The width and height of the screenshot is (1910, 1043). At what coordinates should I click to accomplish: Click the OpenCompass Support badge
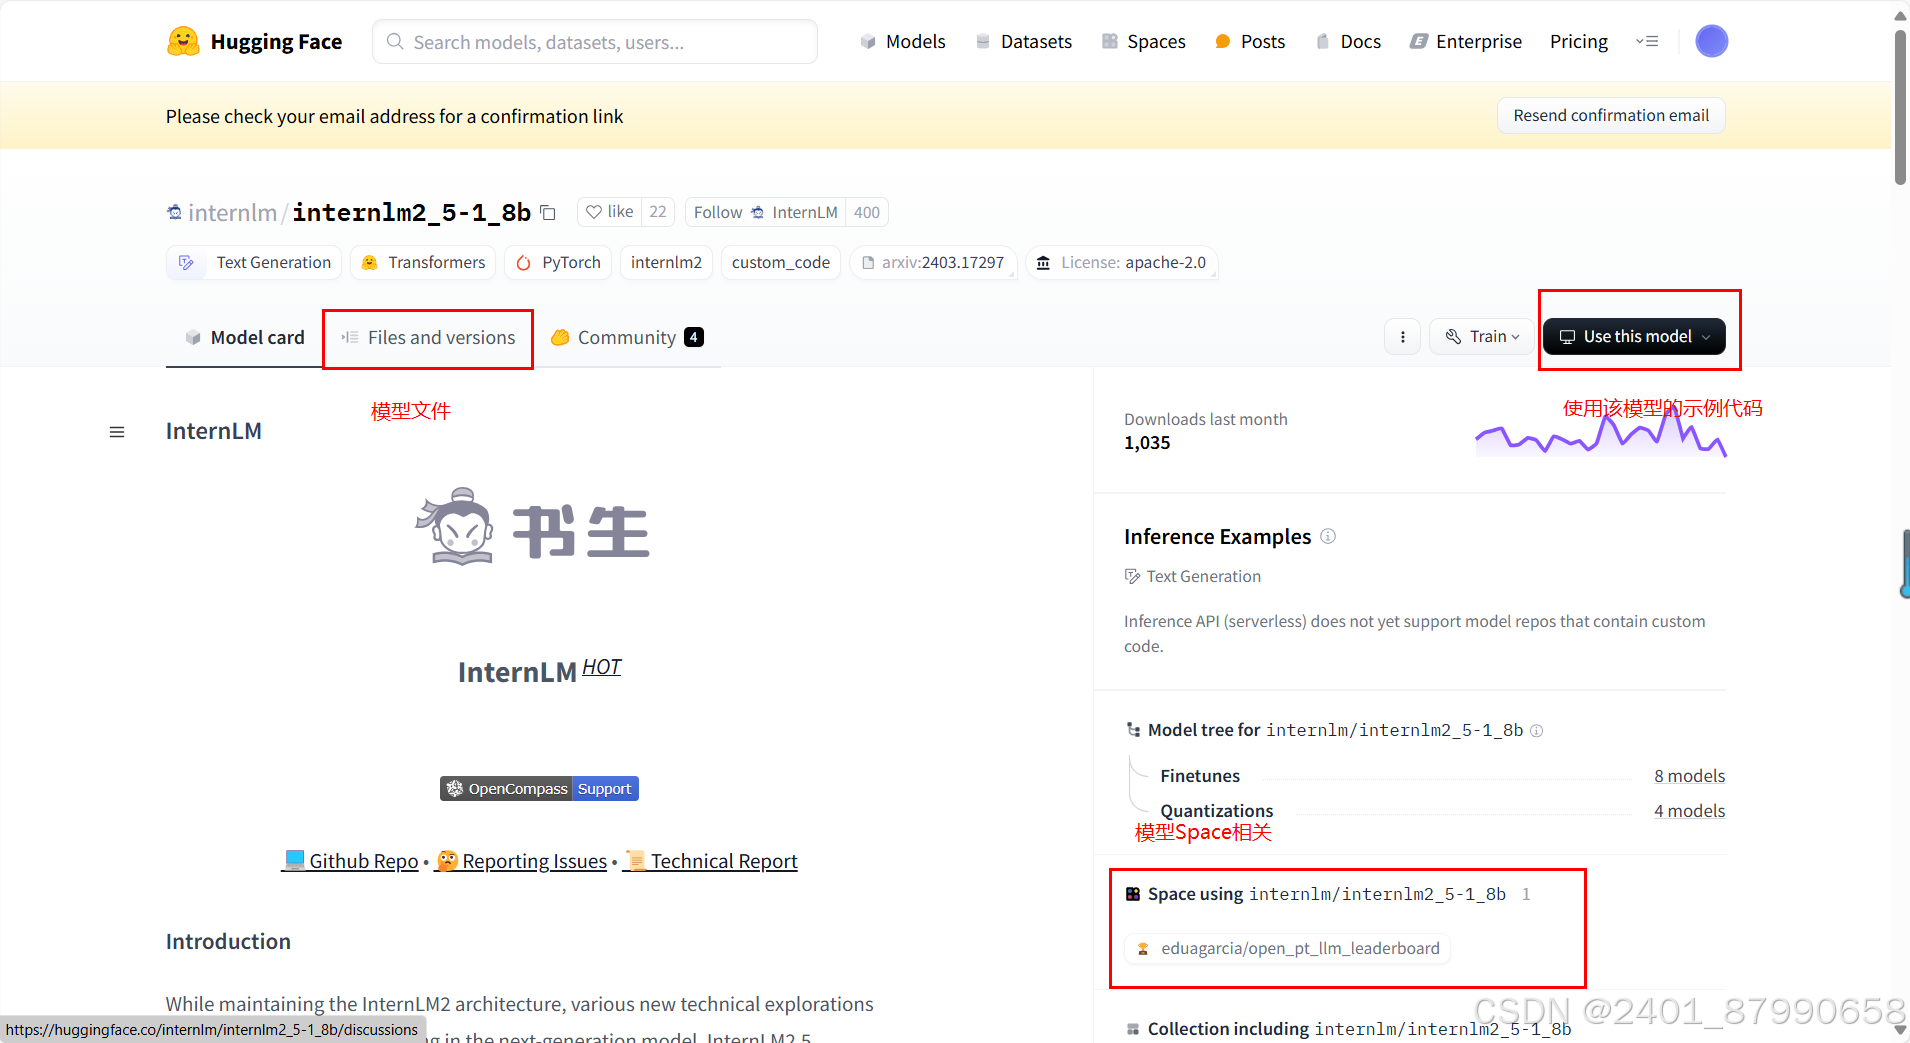[539, 789]
